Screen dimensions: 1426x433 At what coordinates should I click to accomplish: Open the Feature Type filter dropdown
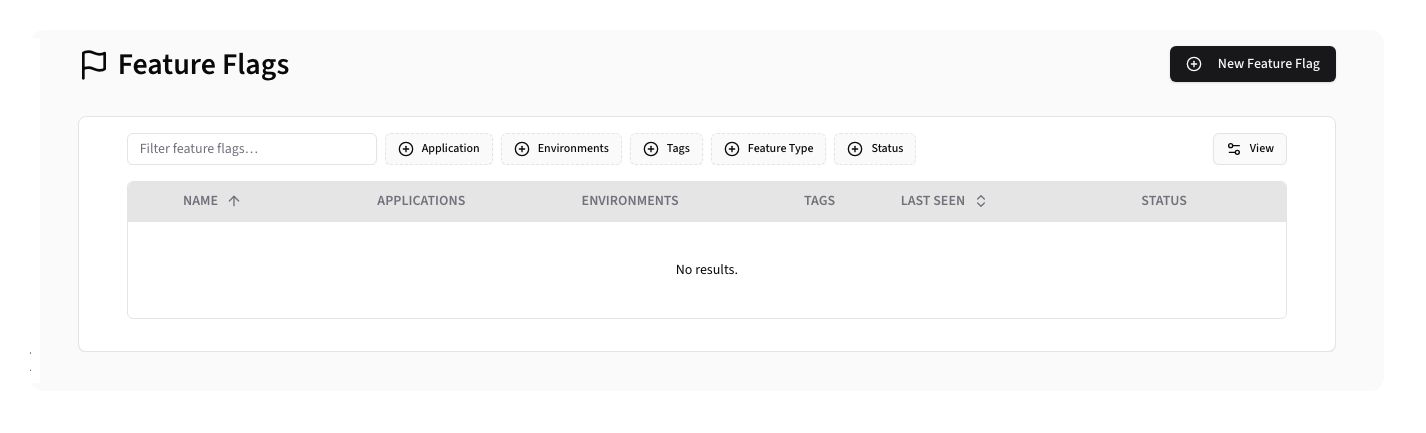768,149
